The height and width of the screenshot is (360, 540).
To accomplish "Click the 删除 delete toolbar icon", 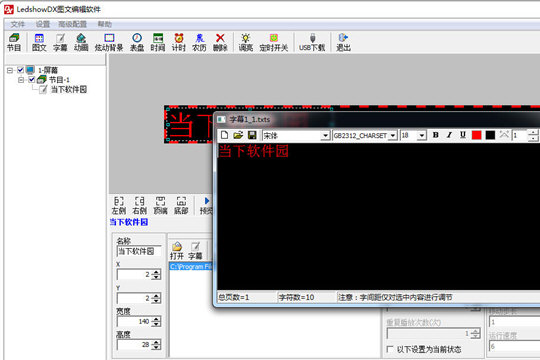I will pyautogui.click(x=220, y=42).
